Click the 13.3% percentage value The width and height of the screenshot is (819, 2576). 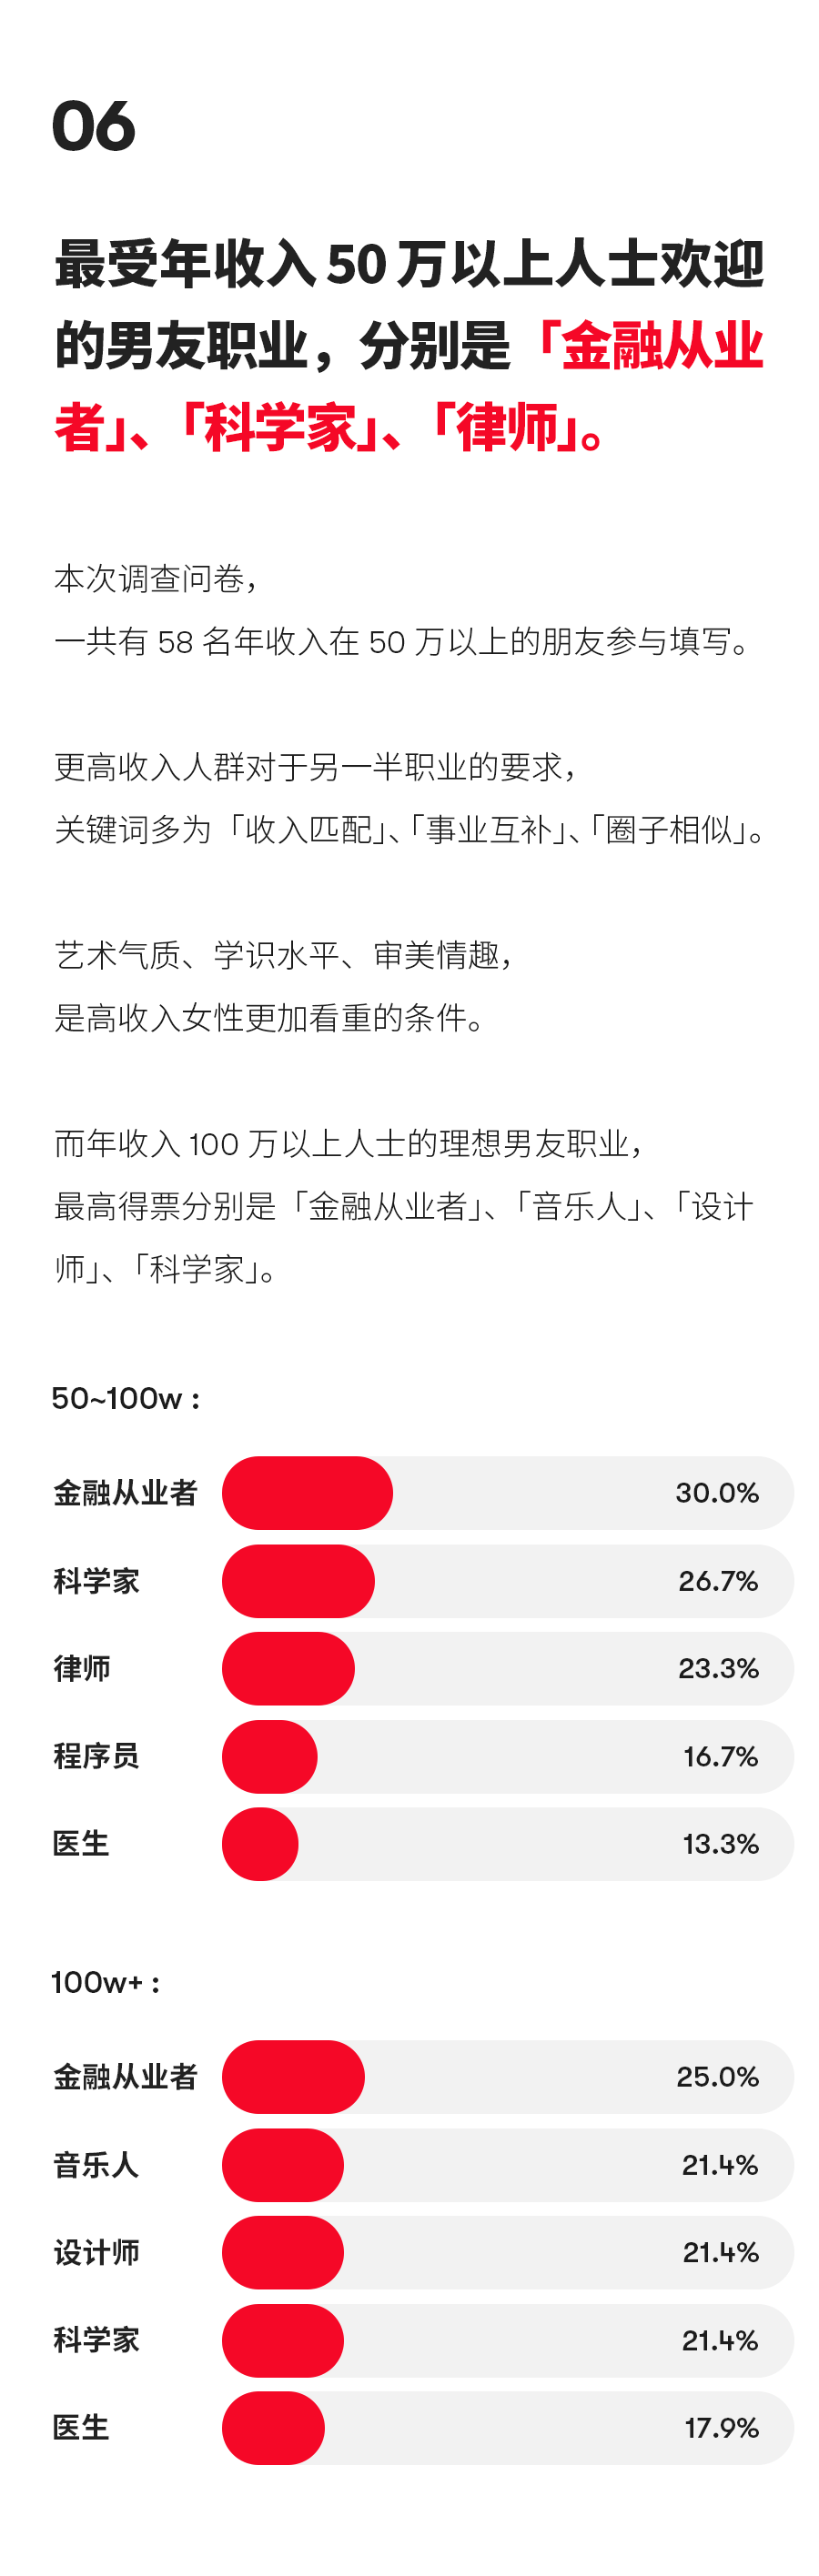[720, 1844]
